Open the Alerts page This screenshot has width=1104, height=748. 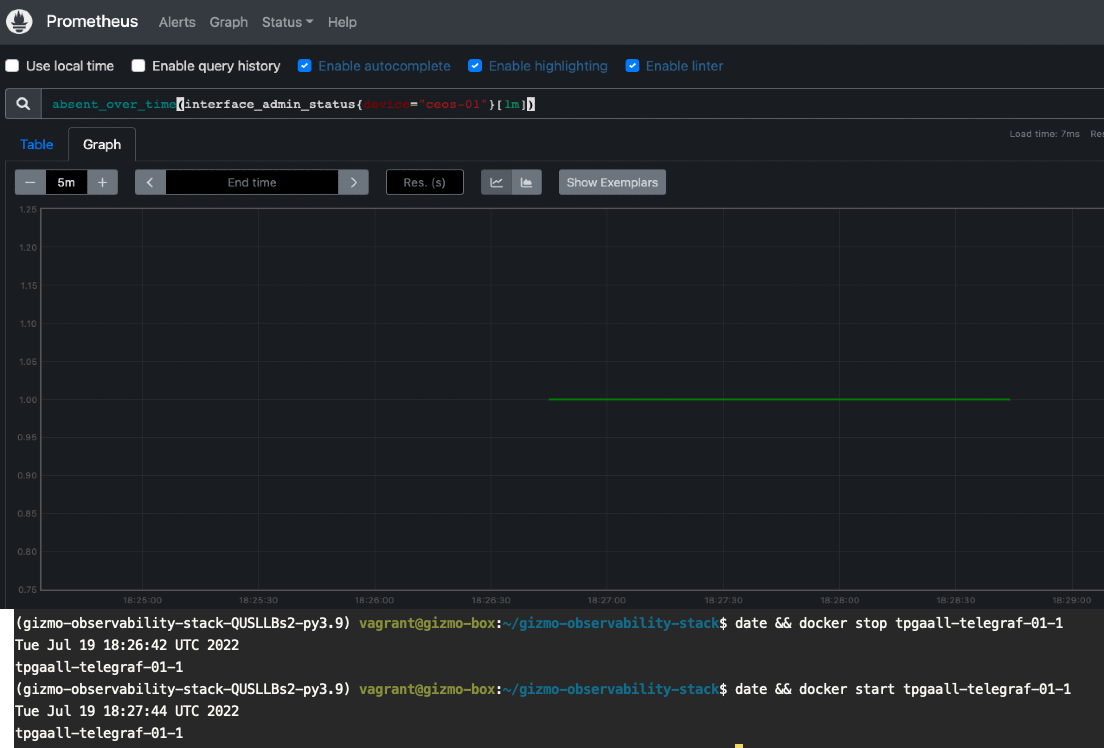pyautogui.click(x=177, y=22)
